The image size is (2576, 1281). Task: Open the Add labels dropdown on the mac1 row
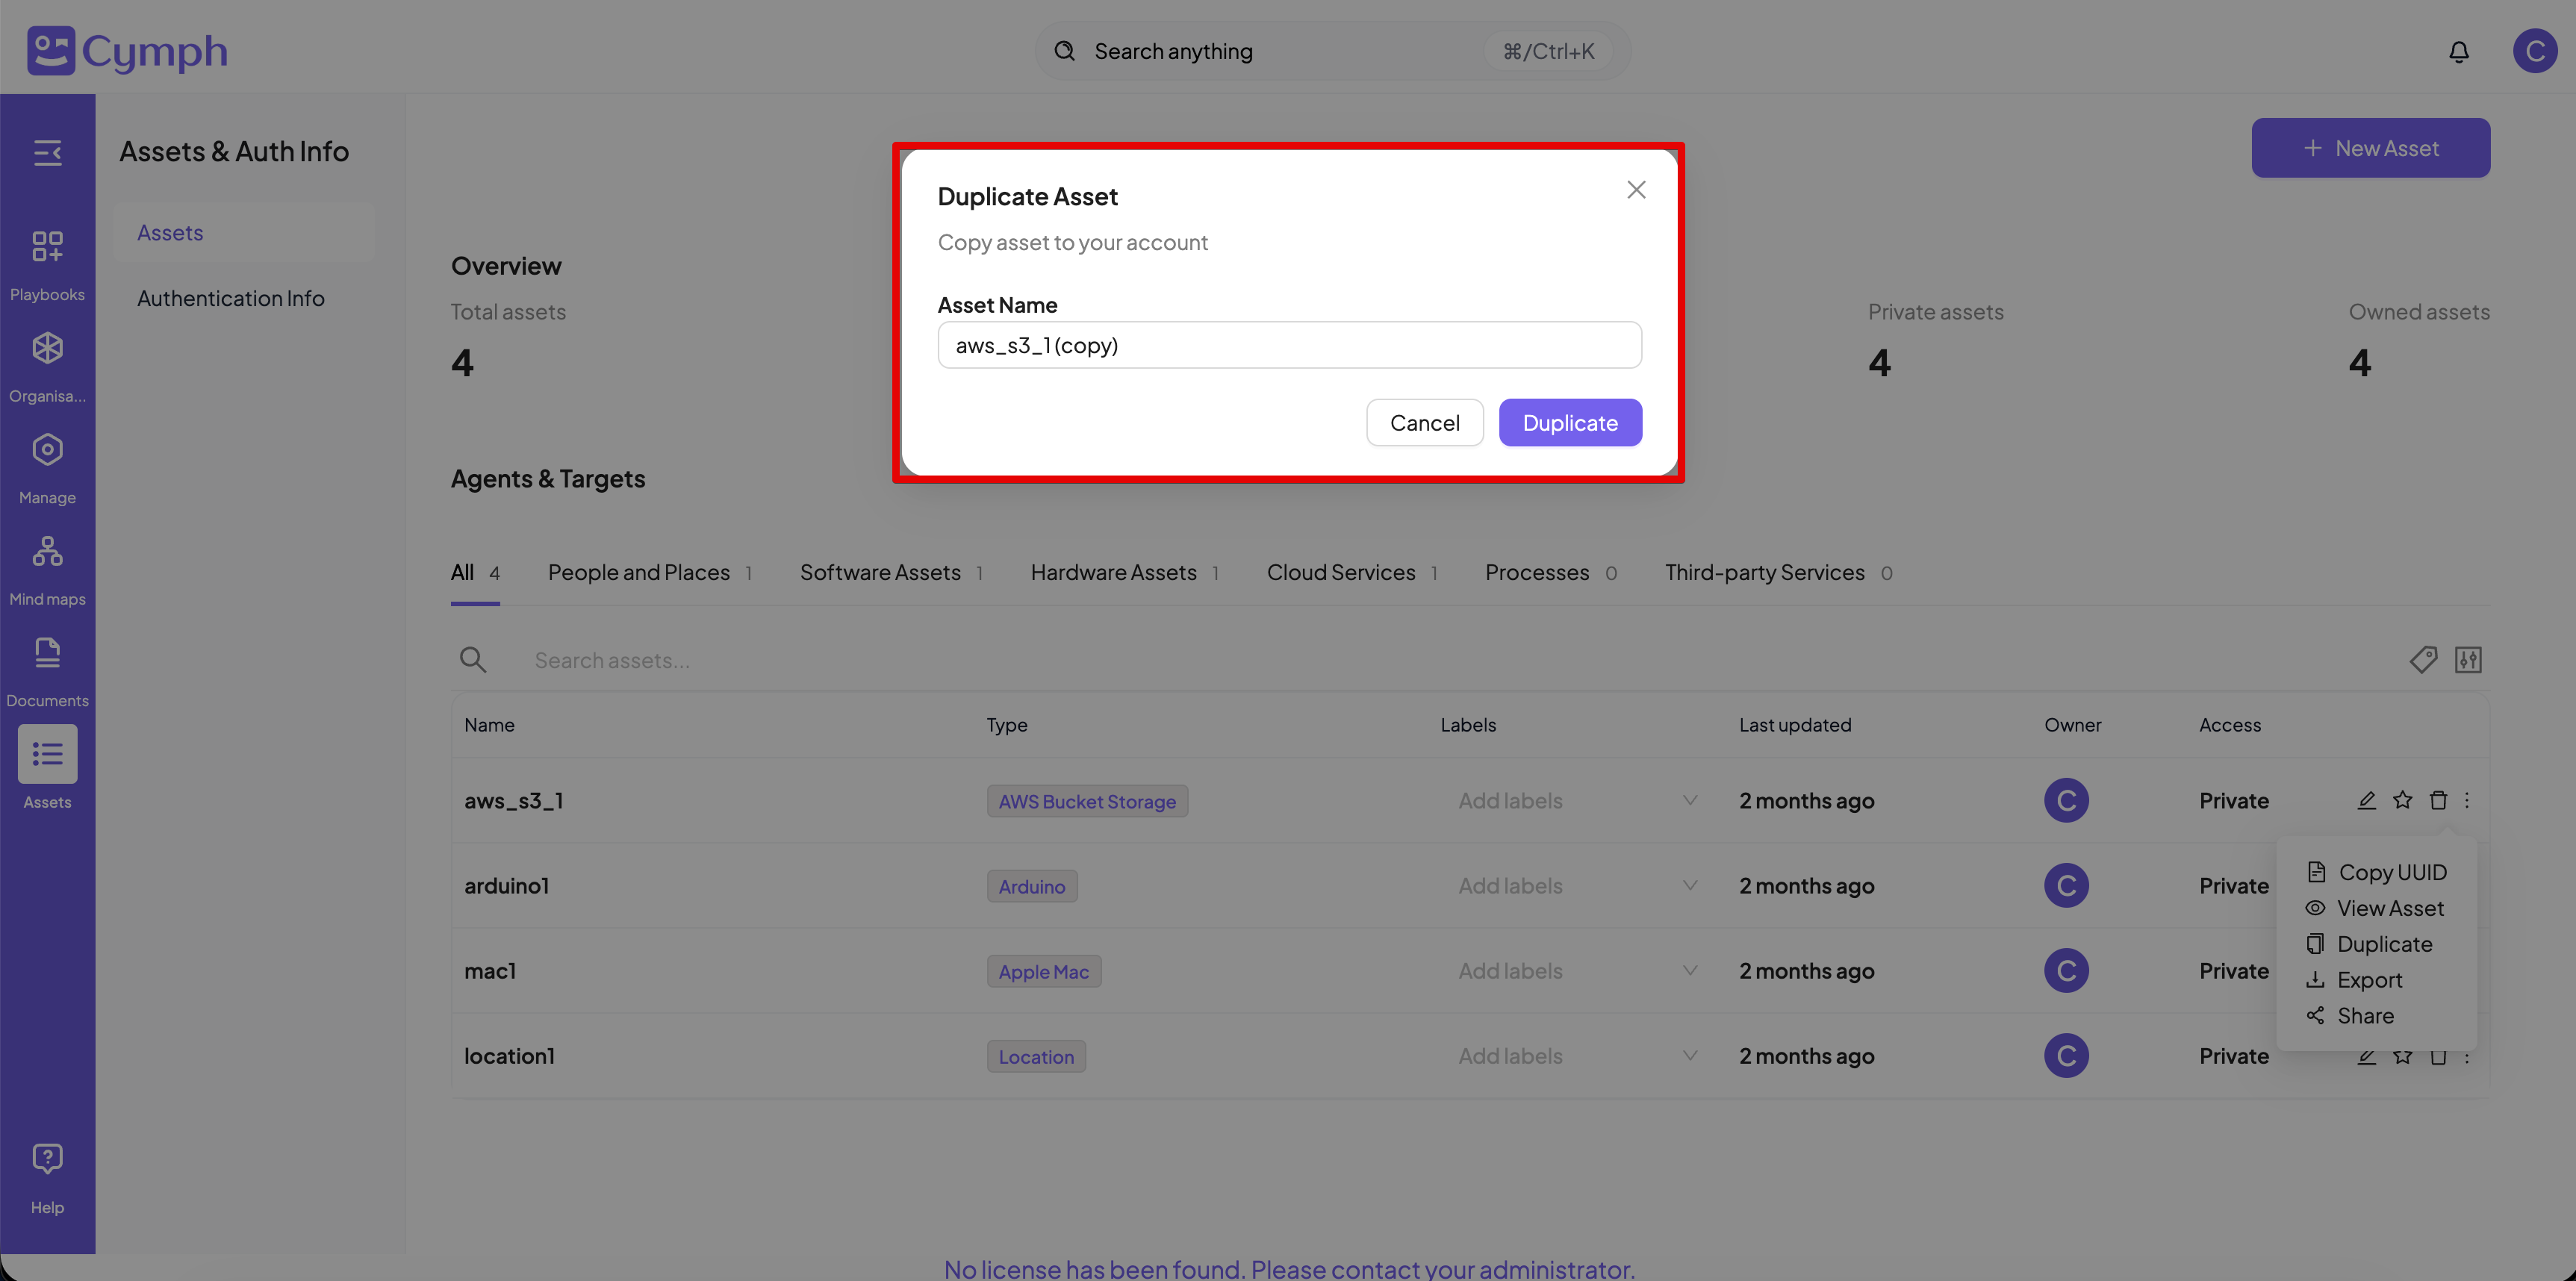click(x=1688, y=970)
